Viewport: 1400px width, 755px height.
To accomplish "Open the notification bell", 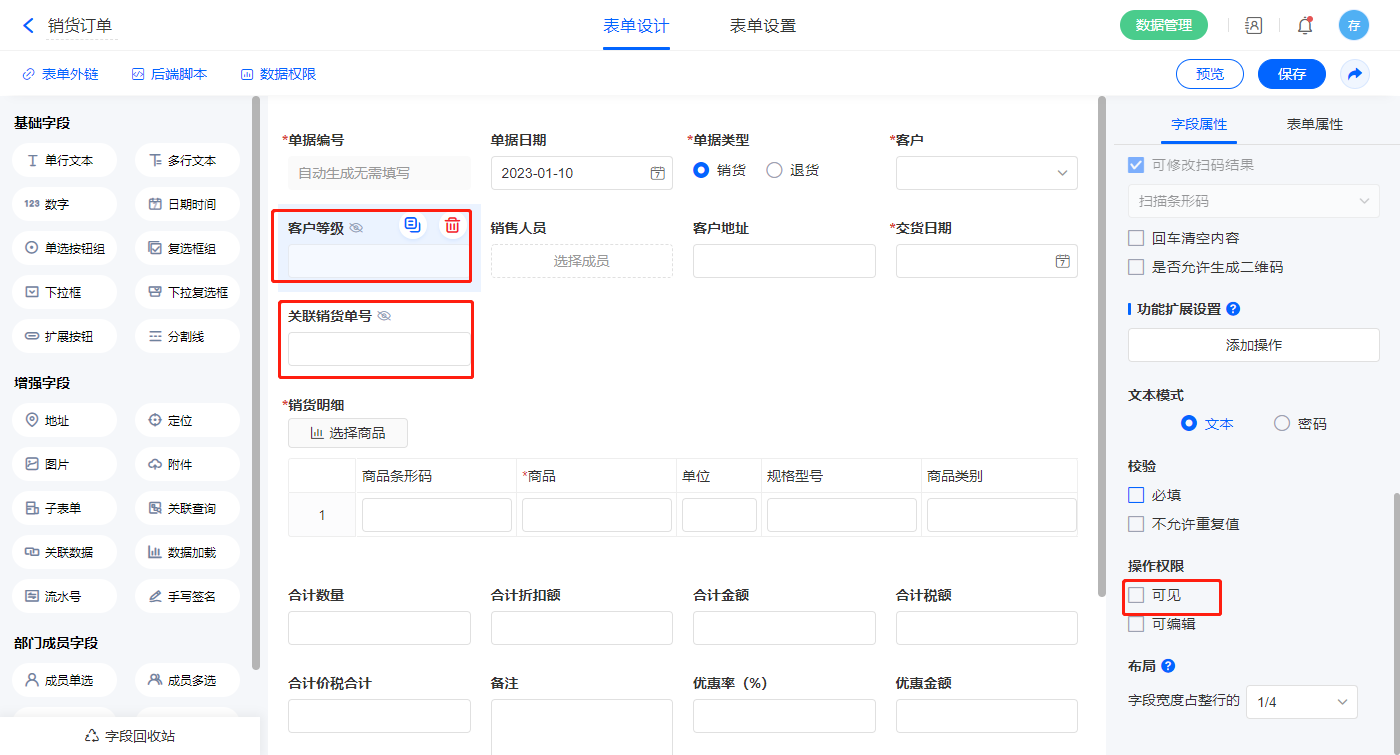I will tap(1305, 26).
